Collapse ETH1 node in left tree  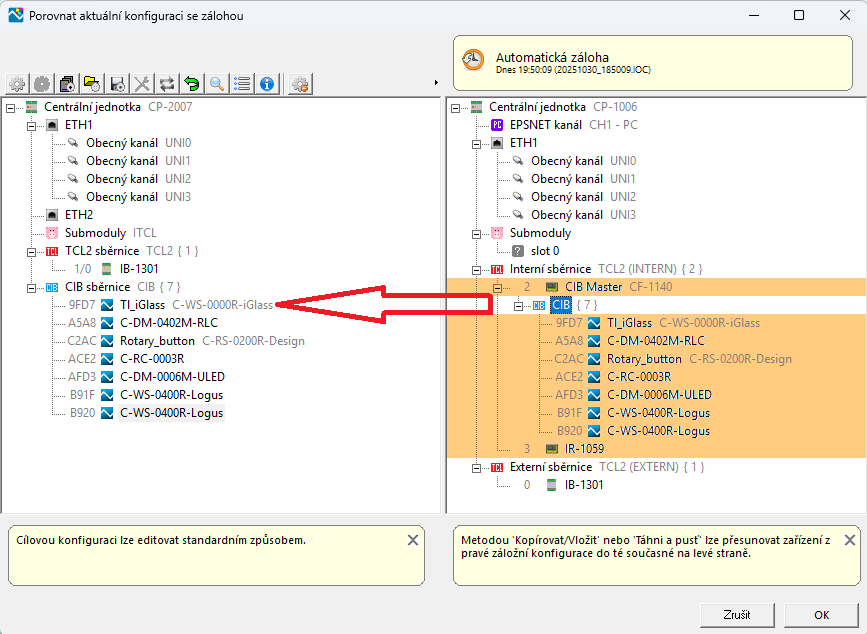click(30, 125)
